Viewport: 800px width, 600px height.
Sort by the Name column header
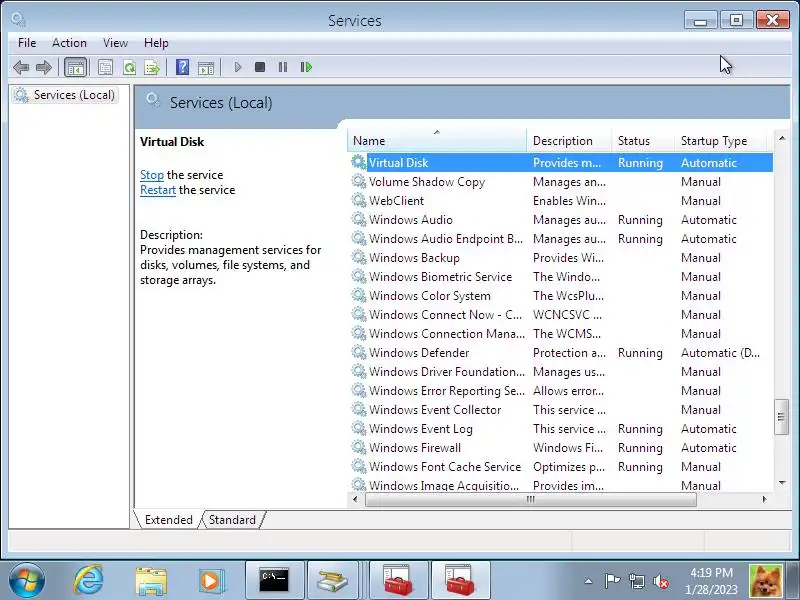437,141
